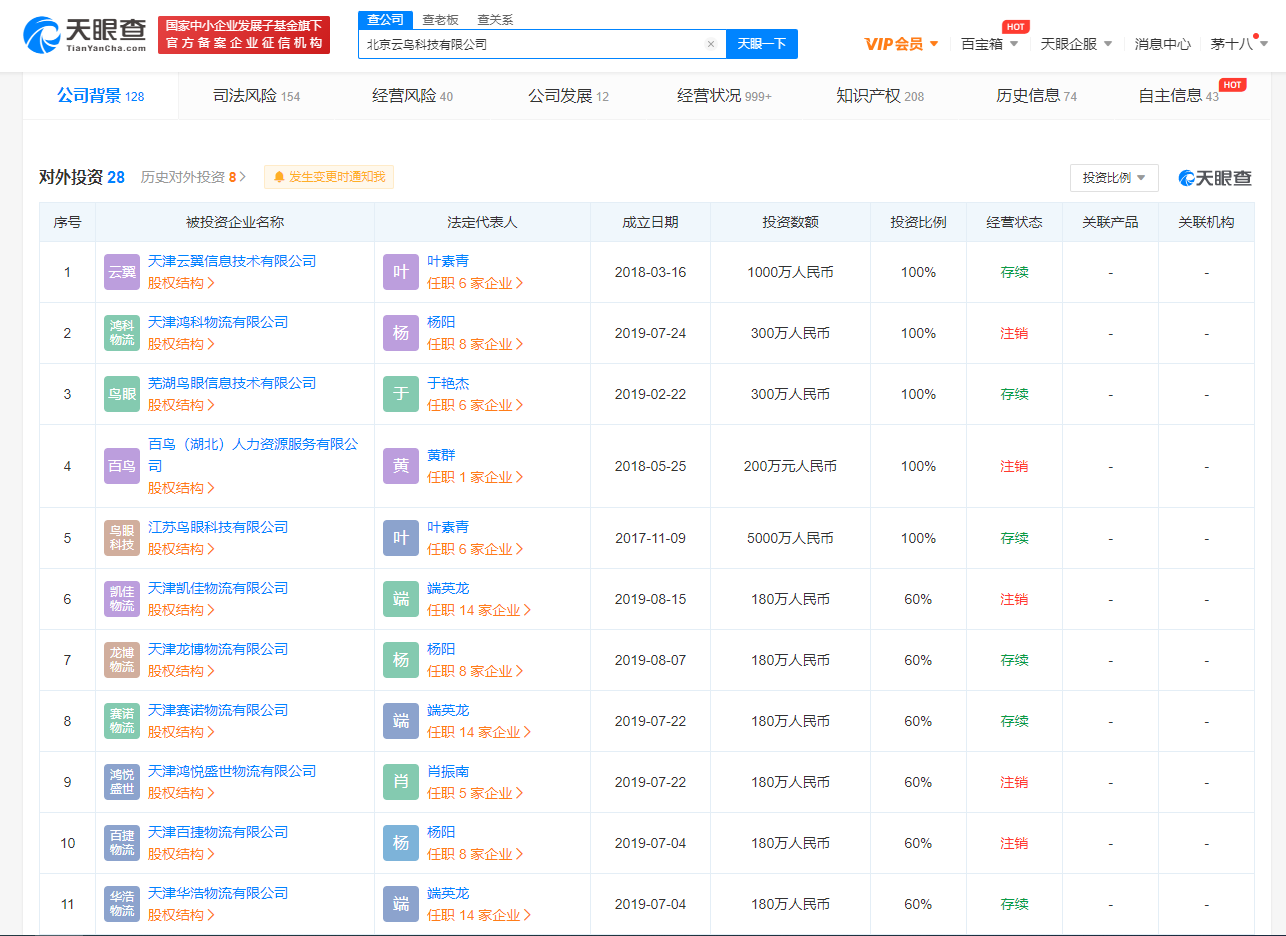Click the TianYanCha logo
Image resolution: width=1286 pixels, height=936 pixels.
tap(84, 35)
